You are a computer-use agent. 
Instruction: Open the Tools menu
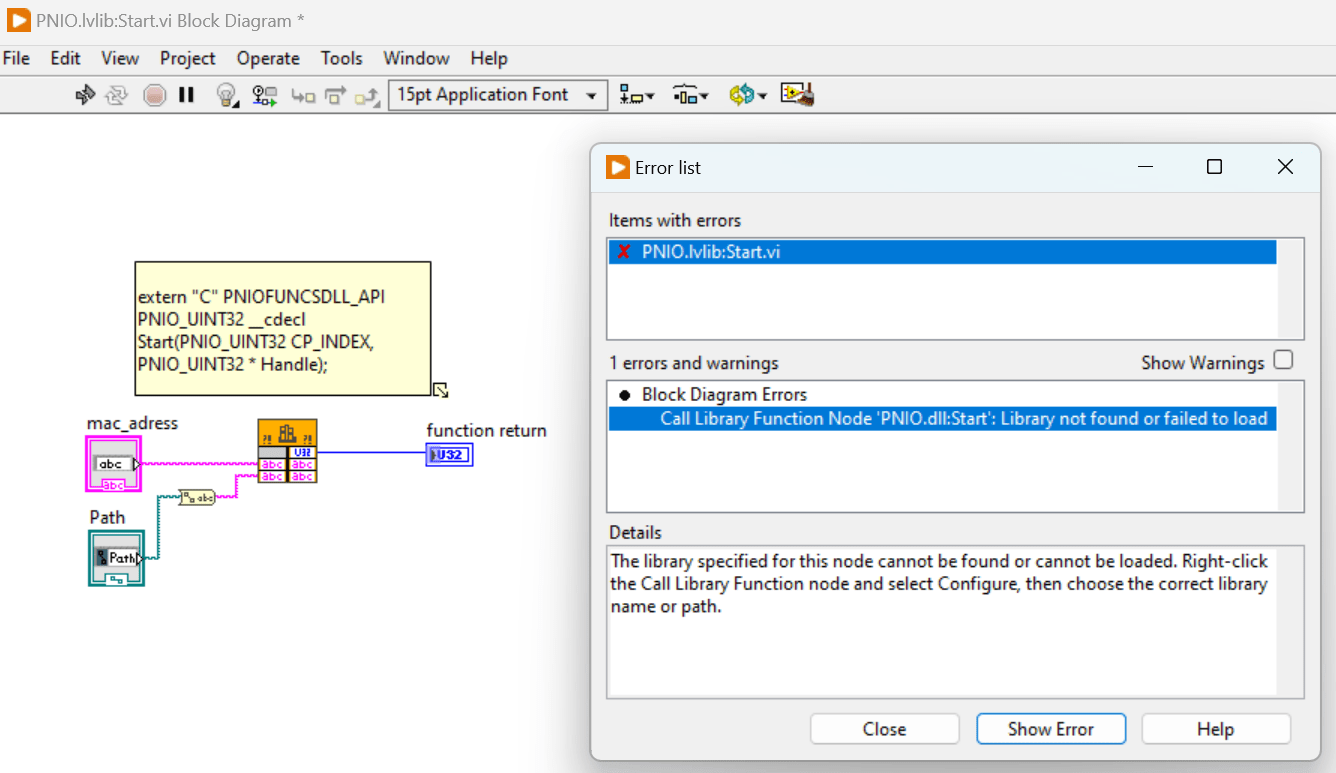coord(341,58)
